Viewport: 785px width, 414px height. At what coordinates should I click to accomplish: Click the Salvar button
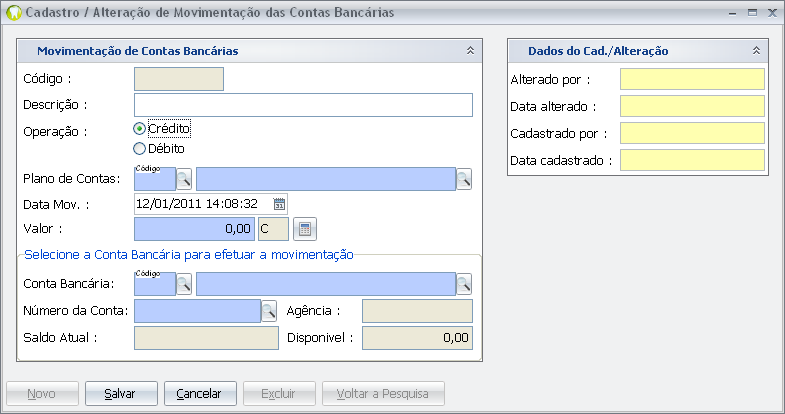(x=121, y=393)
